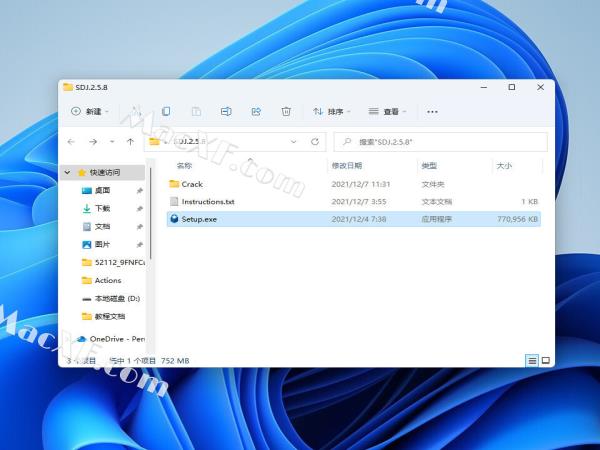Sort by Type (类型) column header

coord(429,166)
